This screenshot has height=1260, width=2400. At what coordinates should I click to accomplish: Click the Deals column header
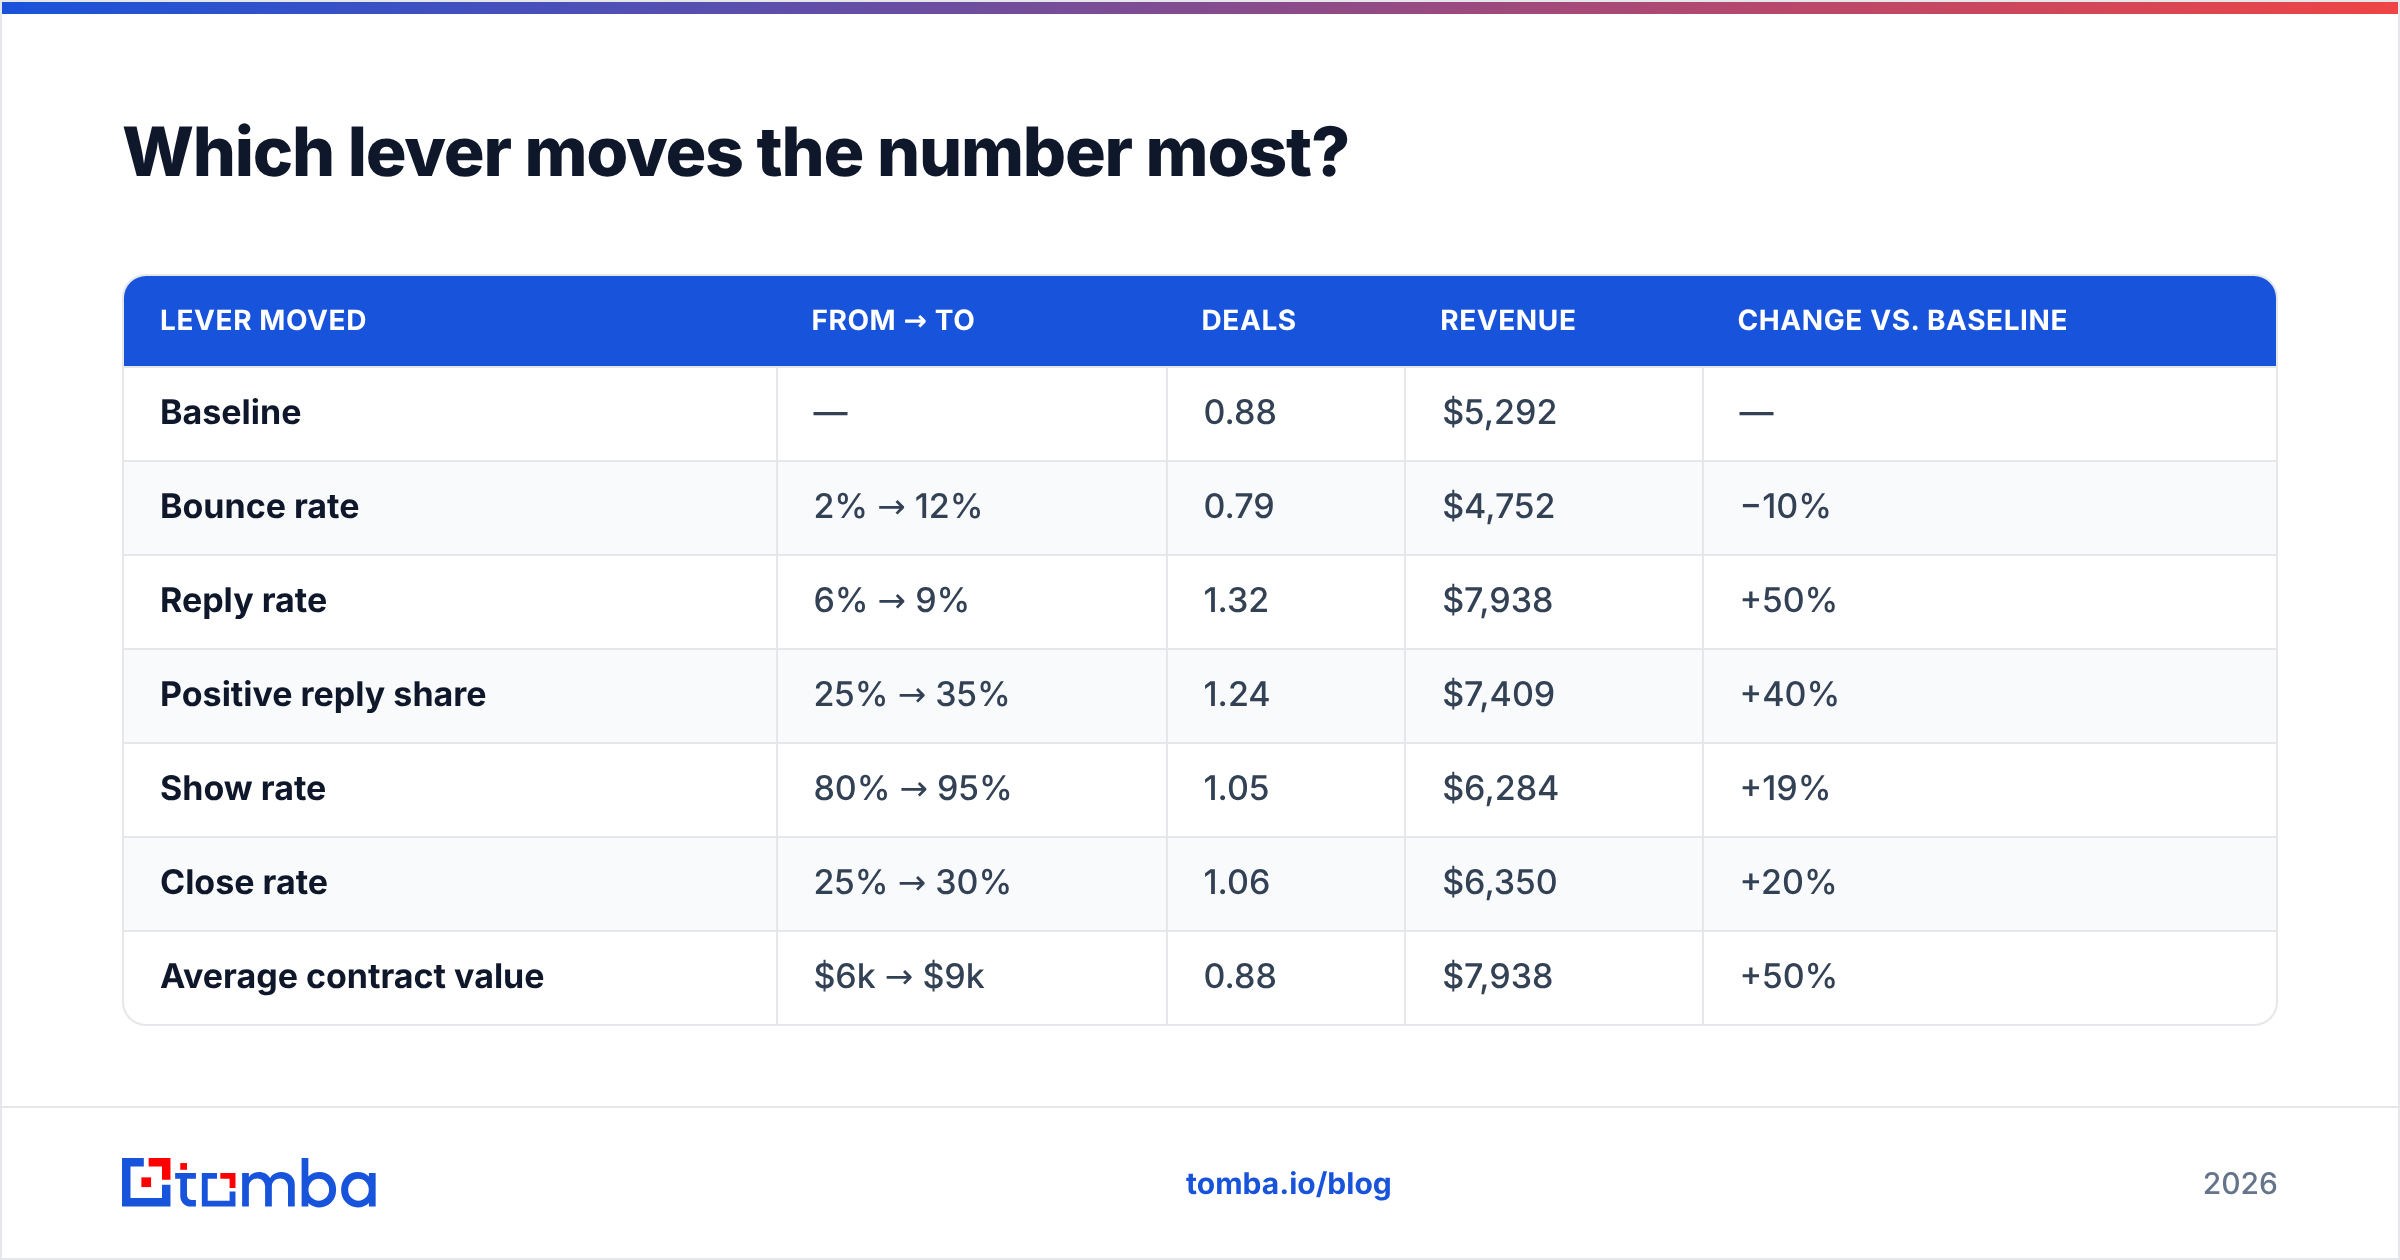point(1248,320)
